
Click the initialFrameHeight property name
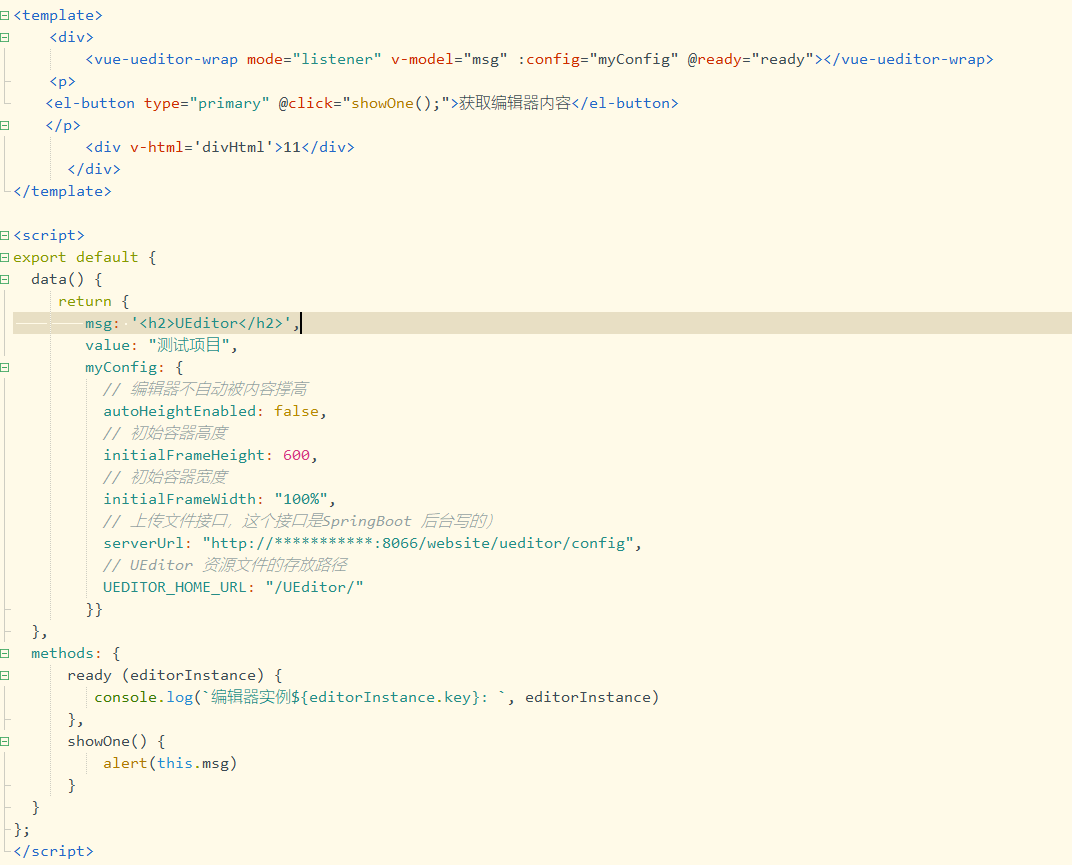click(184, 455)
